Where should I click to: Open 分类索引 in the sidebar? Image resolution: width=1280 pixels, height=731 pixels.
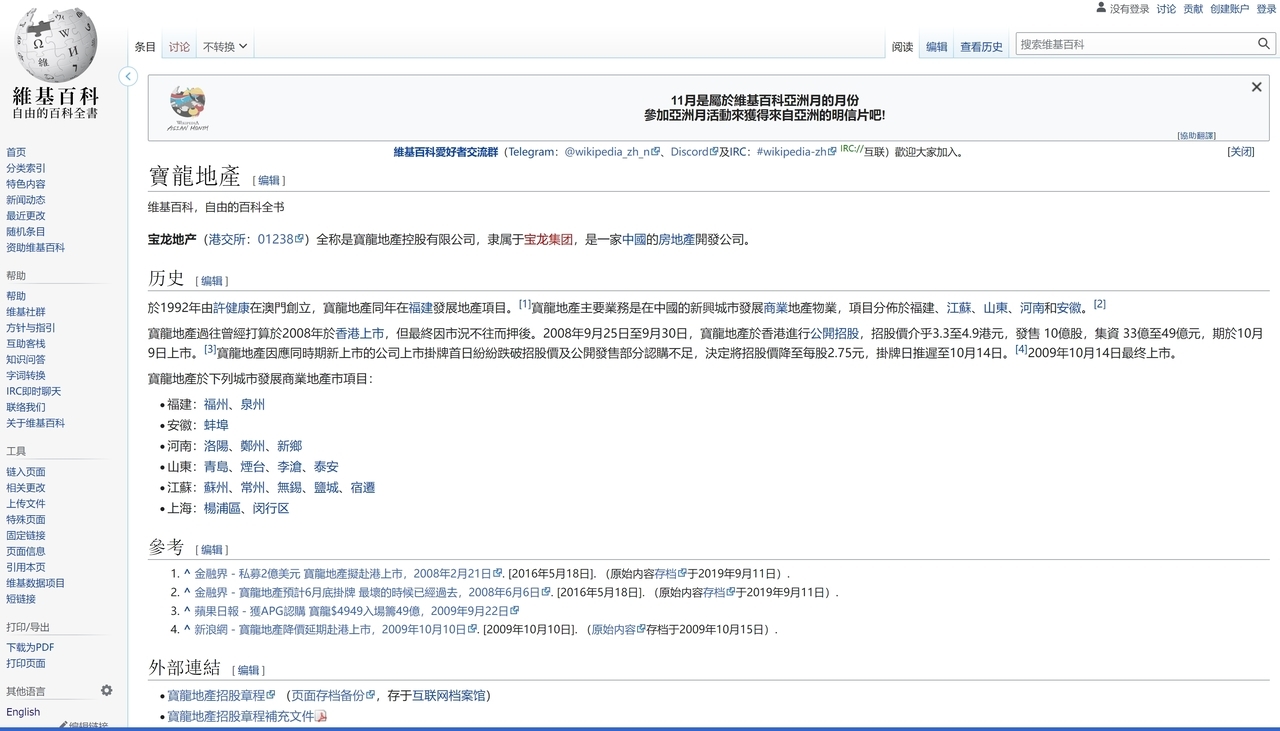26,168
